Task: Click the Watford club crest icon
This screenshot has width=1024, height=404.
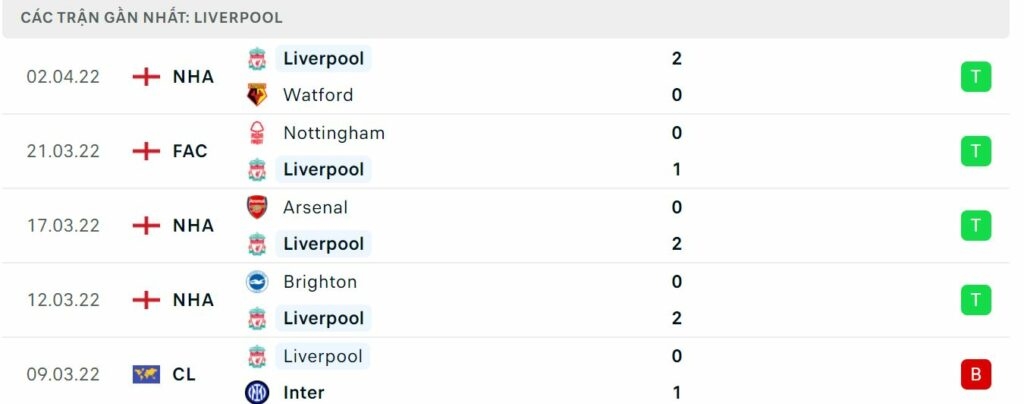Action: (258, 95)
